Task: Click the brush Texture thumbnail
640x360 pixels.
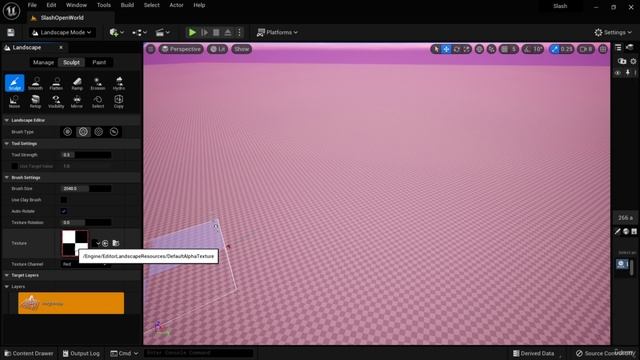Action: (75, 243)
